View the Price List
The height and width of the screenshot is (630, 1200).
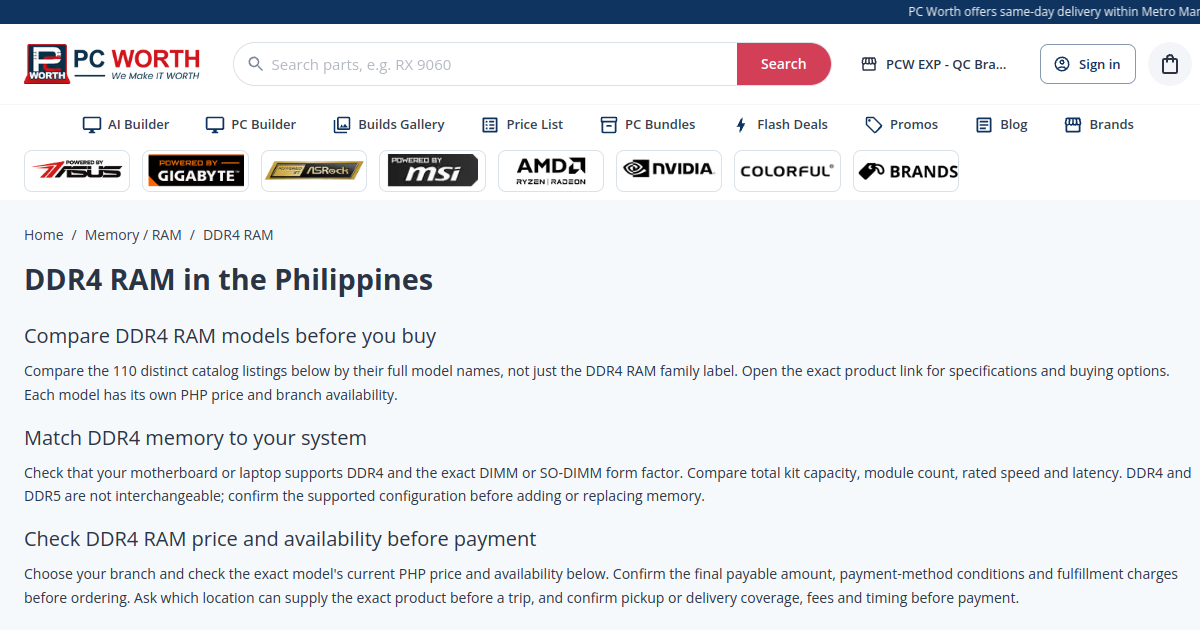tap(523, 125)
